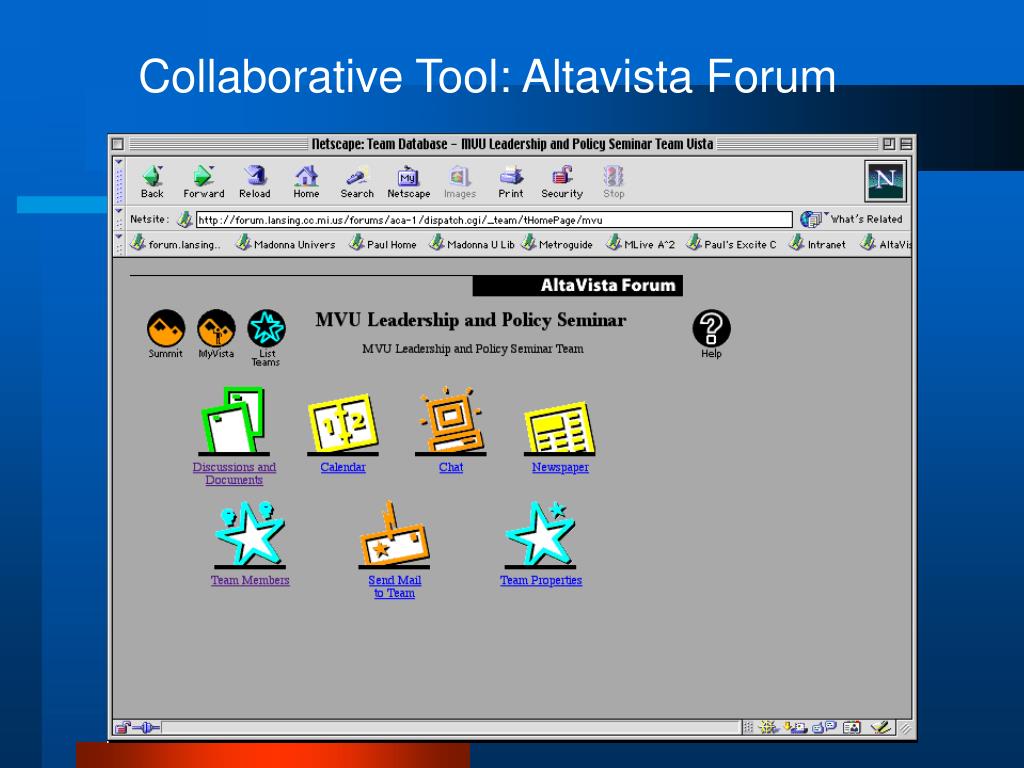The image size is (1024, 768).
Task: Toggle the online/offline plug icon
Action: pos(146,728)
